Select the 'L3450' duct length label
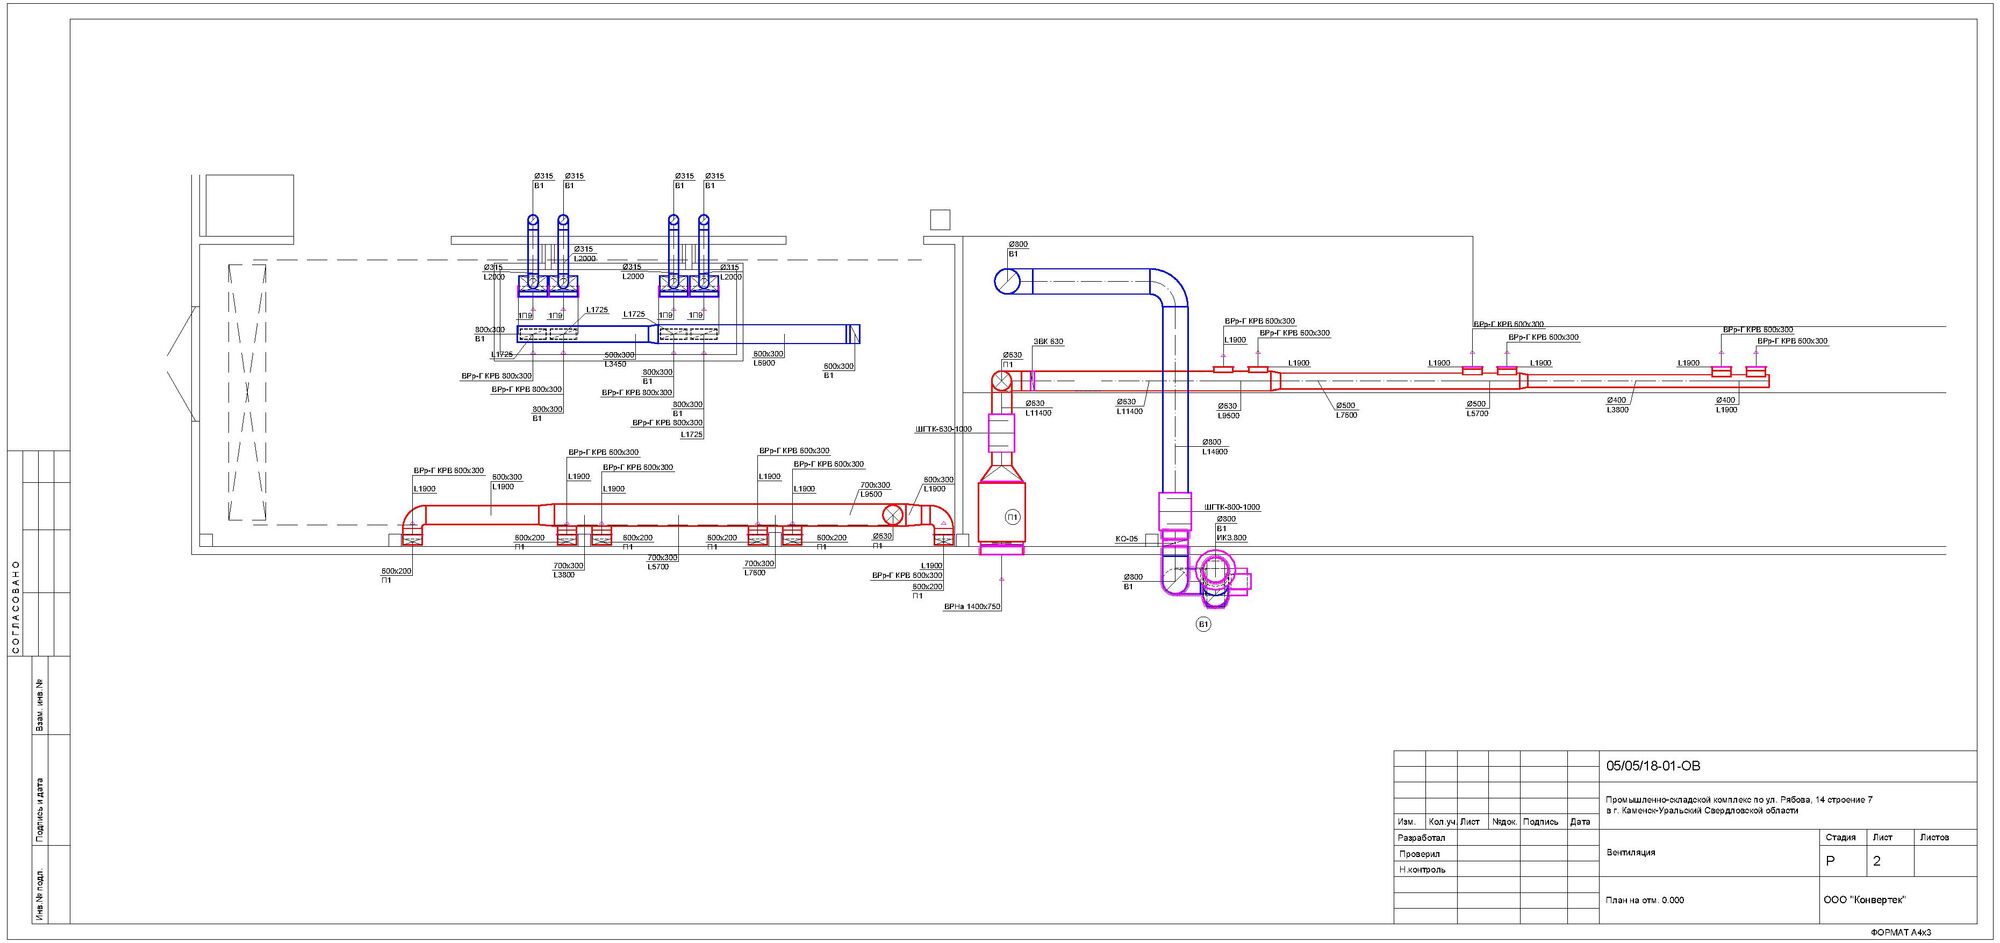 [615, 364]
